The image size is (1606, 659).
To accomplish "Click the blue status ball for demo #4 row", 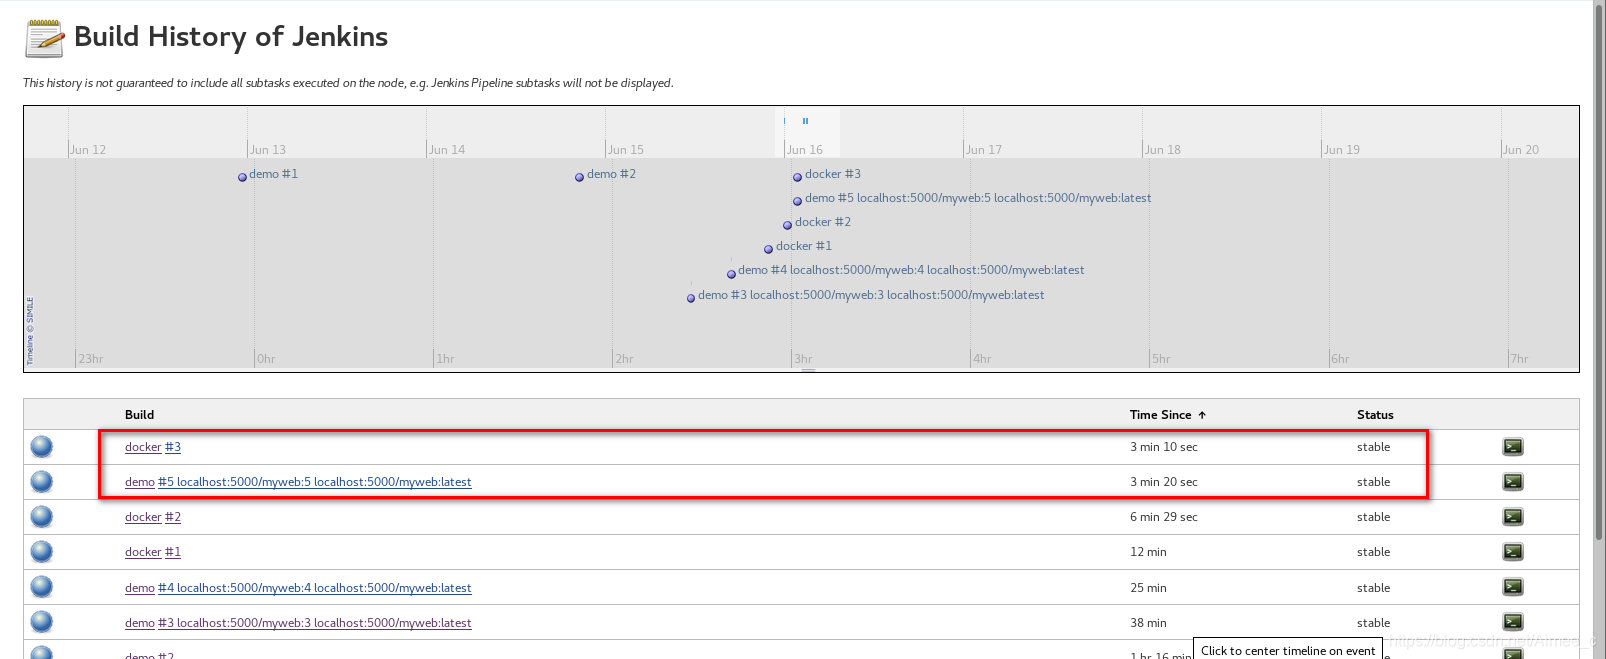I will coord(42,586).
